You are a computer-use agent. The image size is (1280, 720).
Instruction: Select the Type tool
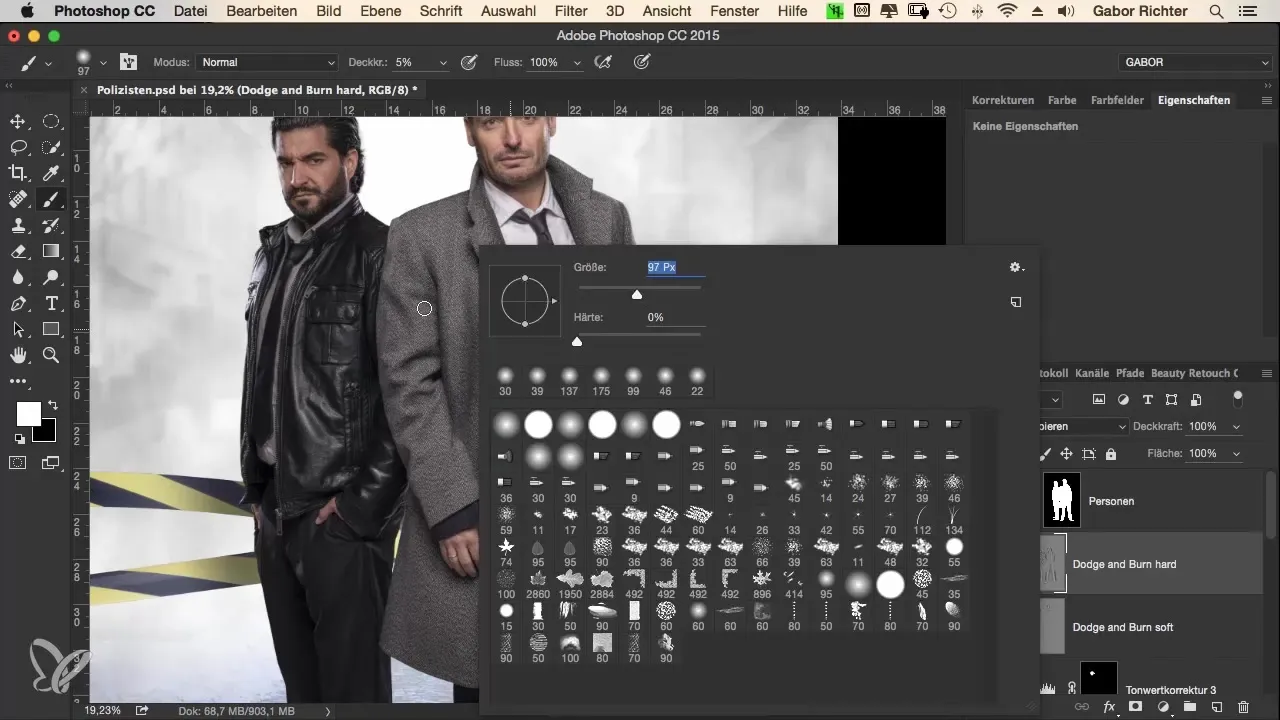coord(52,303)
